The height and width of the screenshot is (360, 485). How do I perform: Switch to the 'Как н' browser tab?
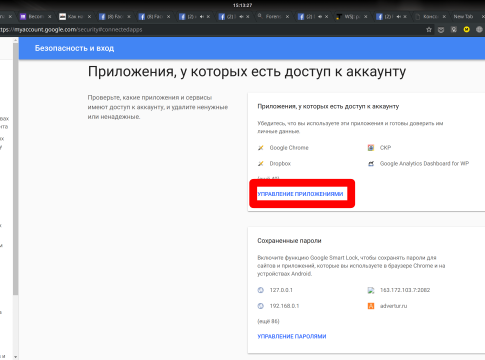coord(75,16)
